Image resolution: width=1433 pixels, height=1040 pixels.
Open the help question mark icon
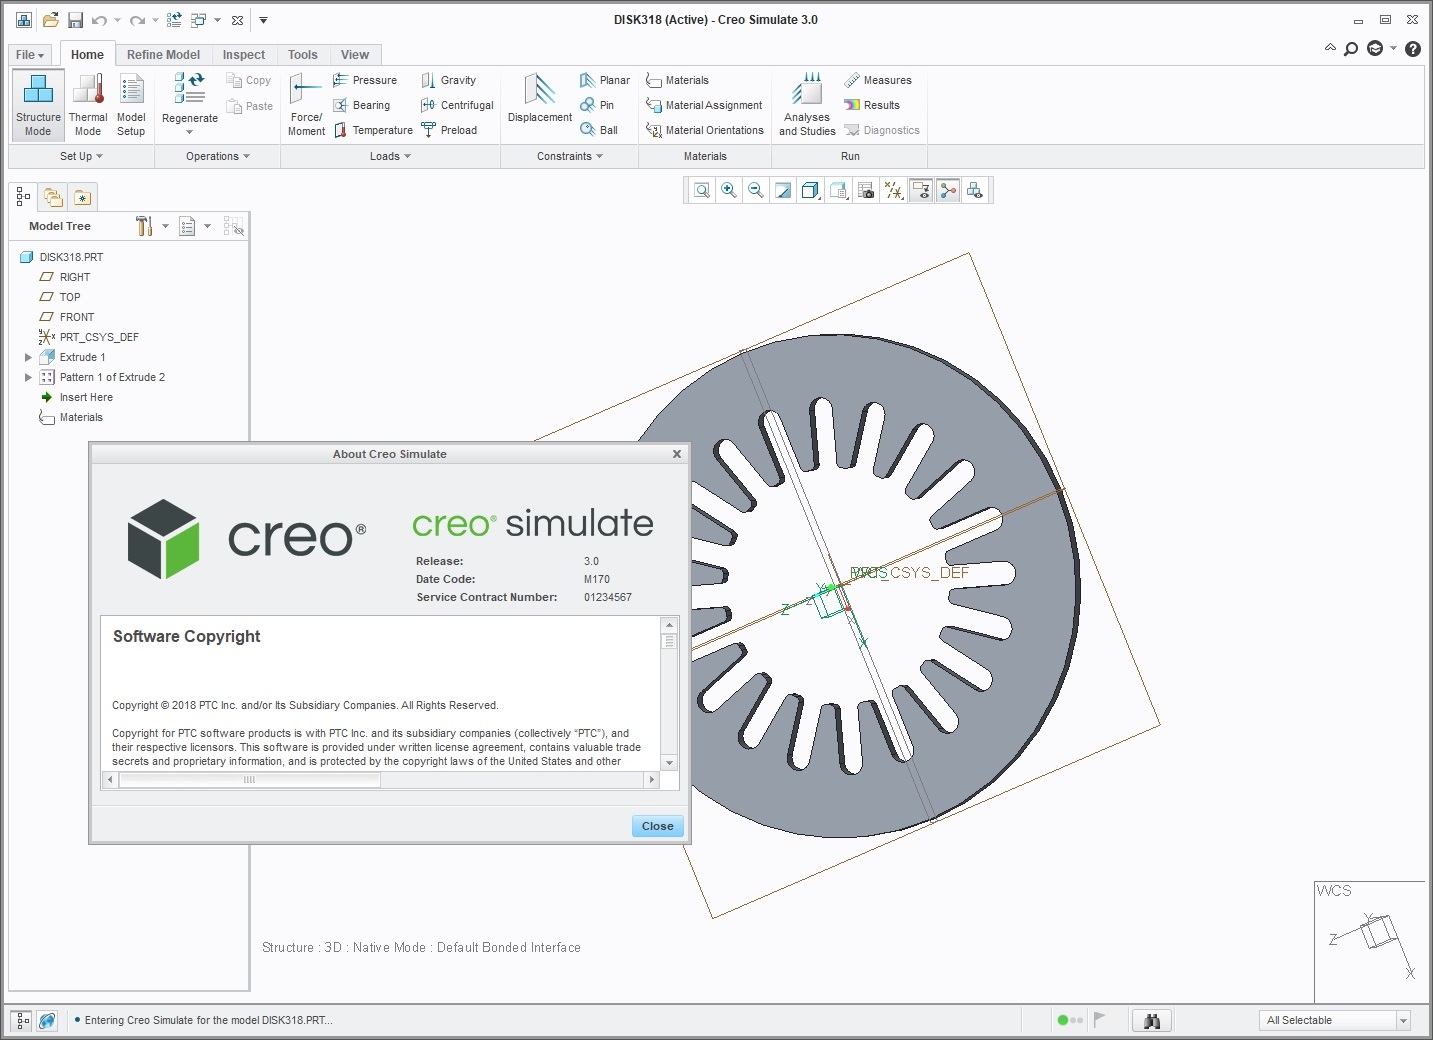click(1413, 49)
